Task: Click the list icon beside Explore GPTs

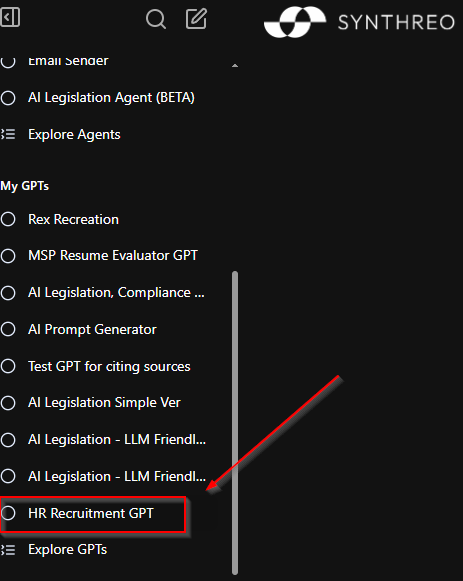Action: tap(8, 550)
